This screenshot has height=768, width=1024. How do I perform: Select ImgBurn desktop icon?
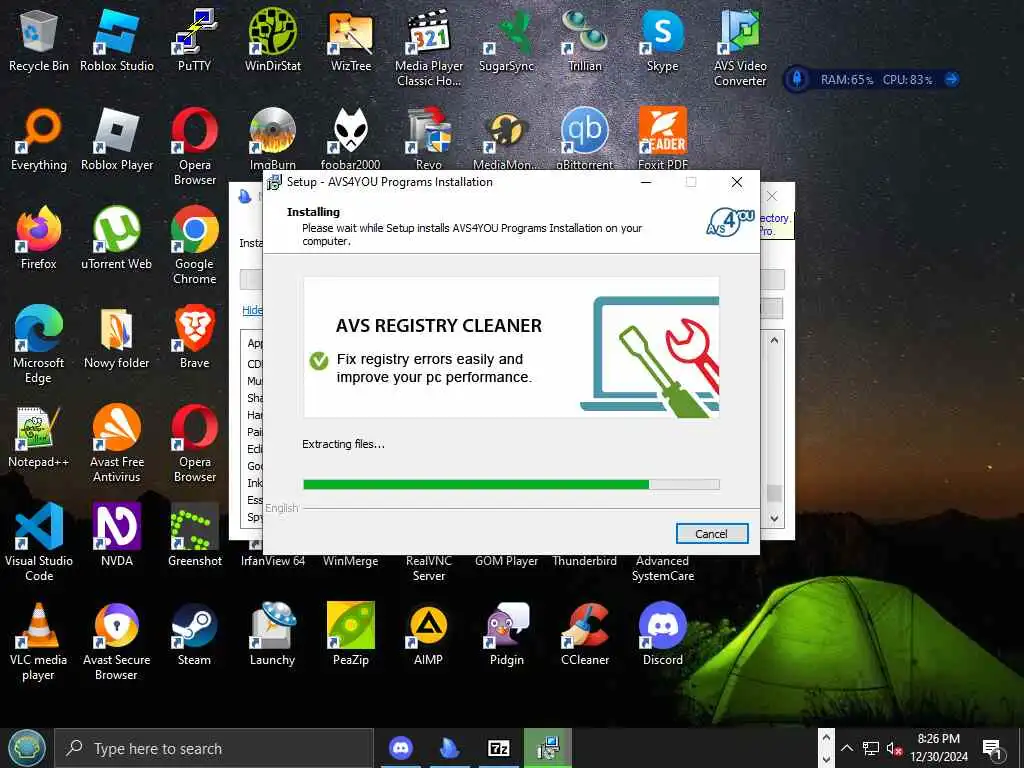(273, 138)
